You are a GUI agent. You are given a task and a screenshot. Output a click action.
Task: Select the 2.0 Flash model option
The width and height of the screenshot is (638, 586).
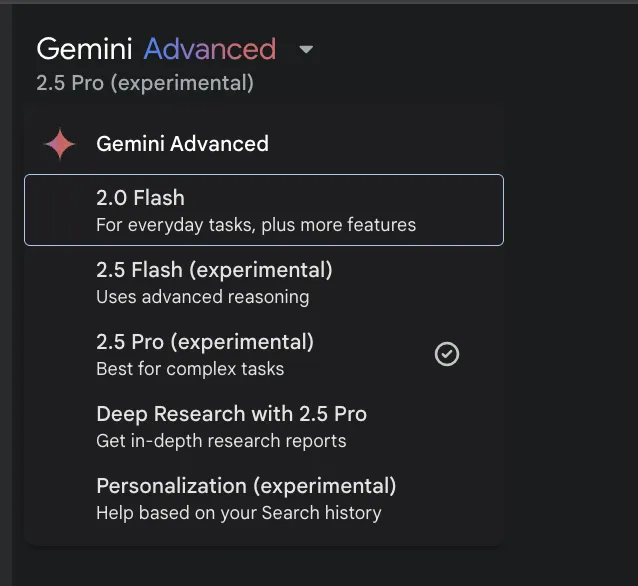point(264,210)
